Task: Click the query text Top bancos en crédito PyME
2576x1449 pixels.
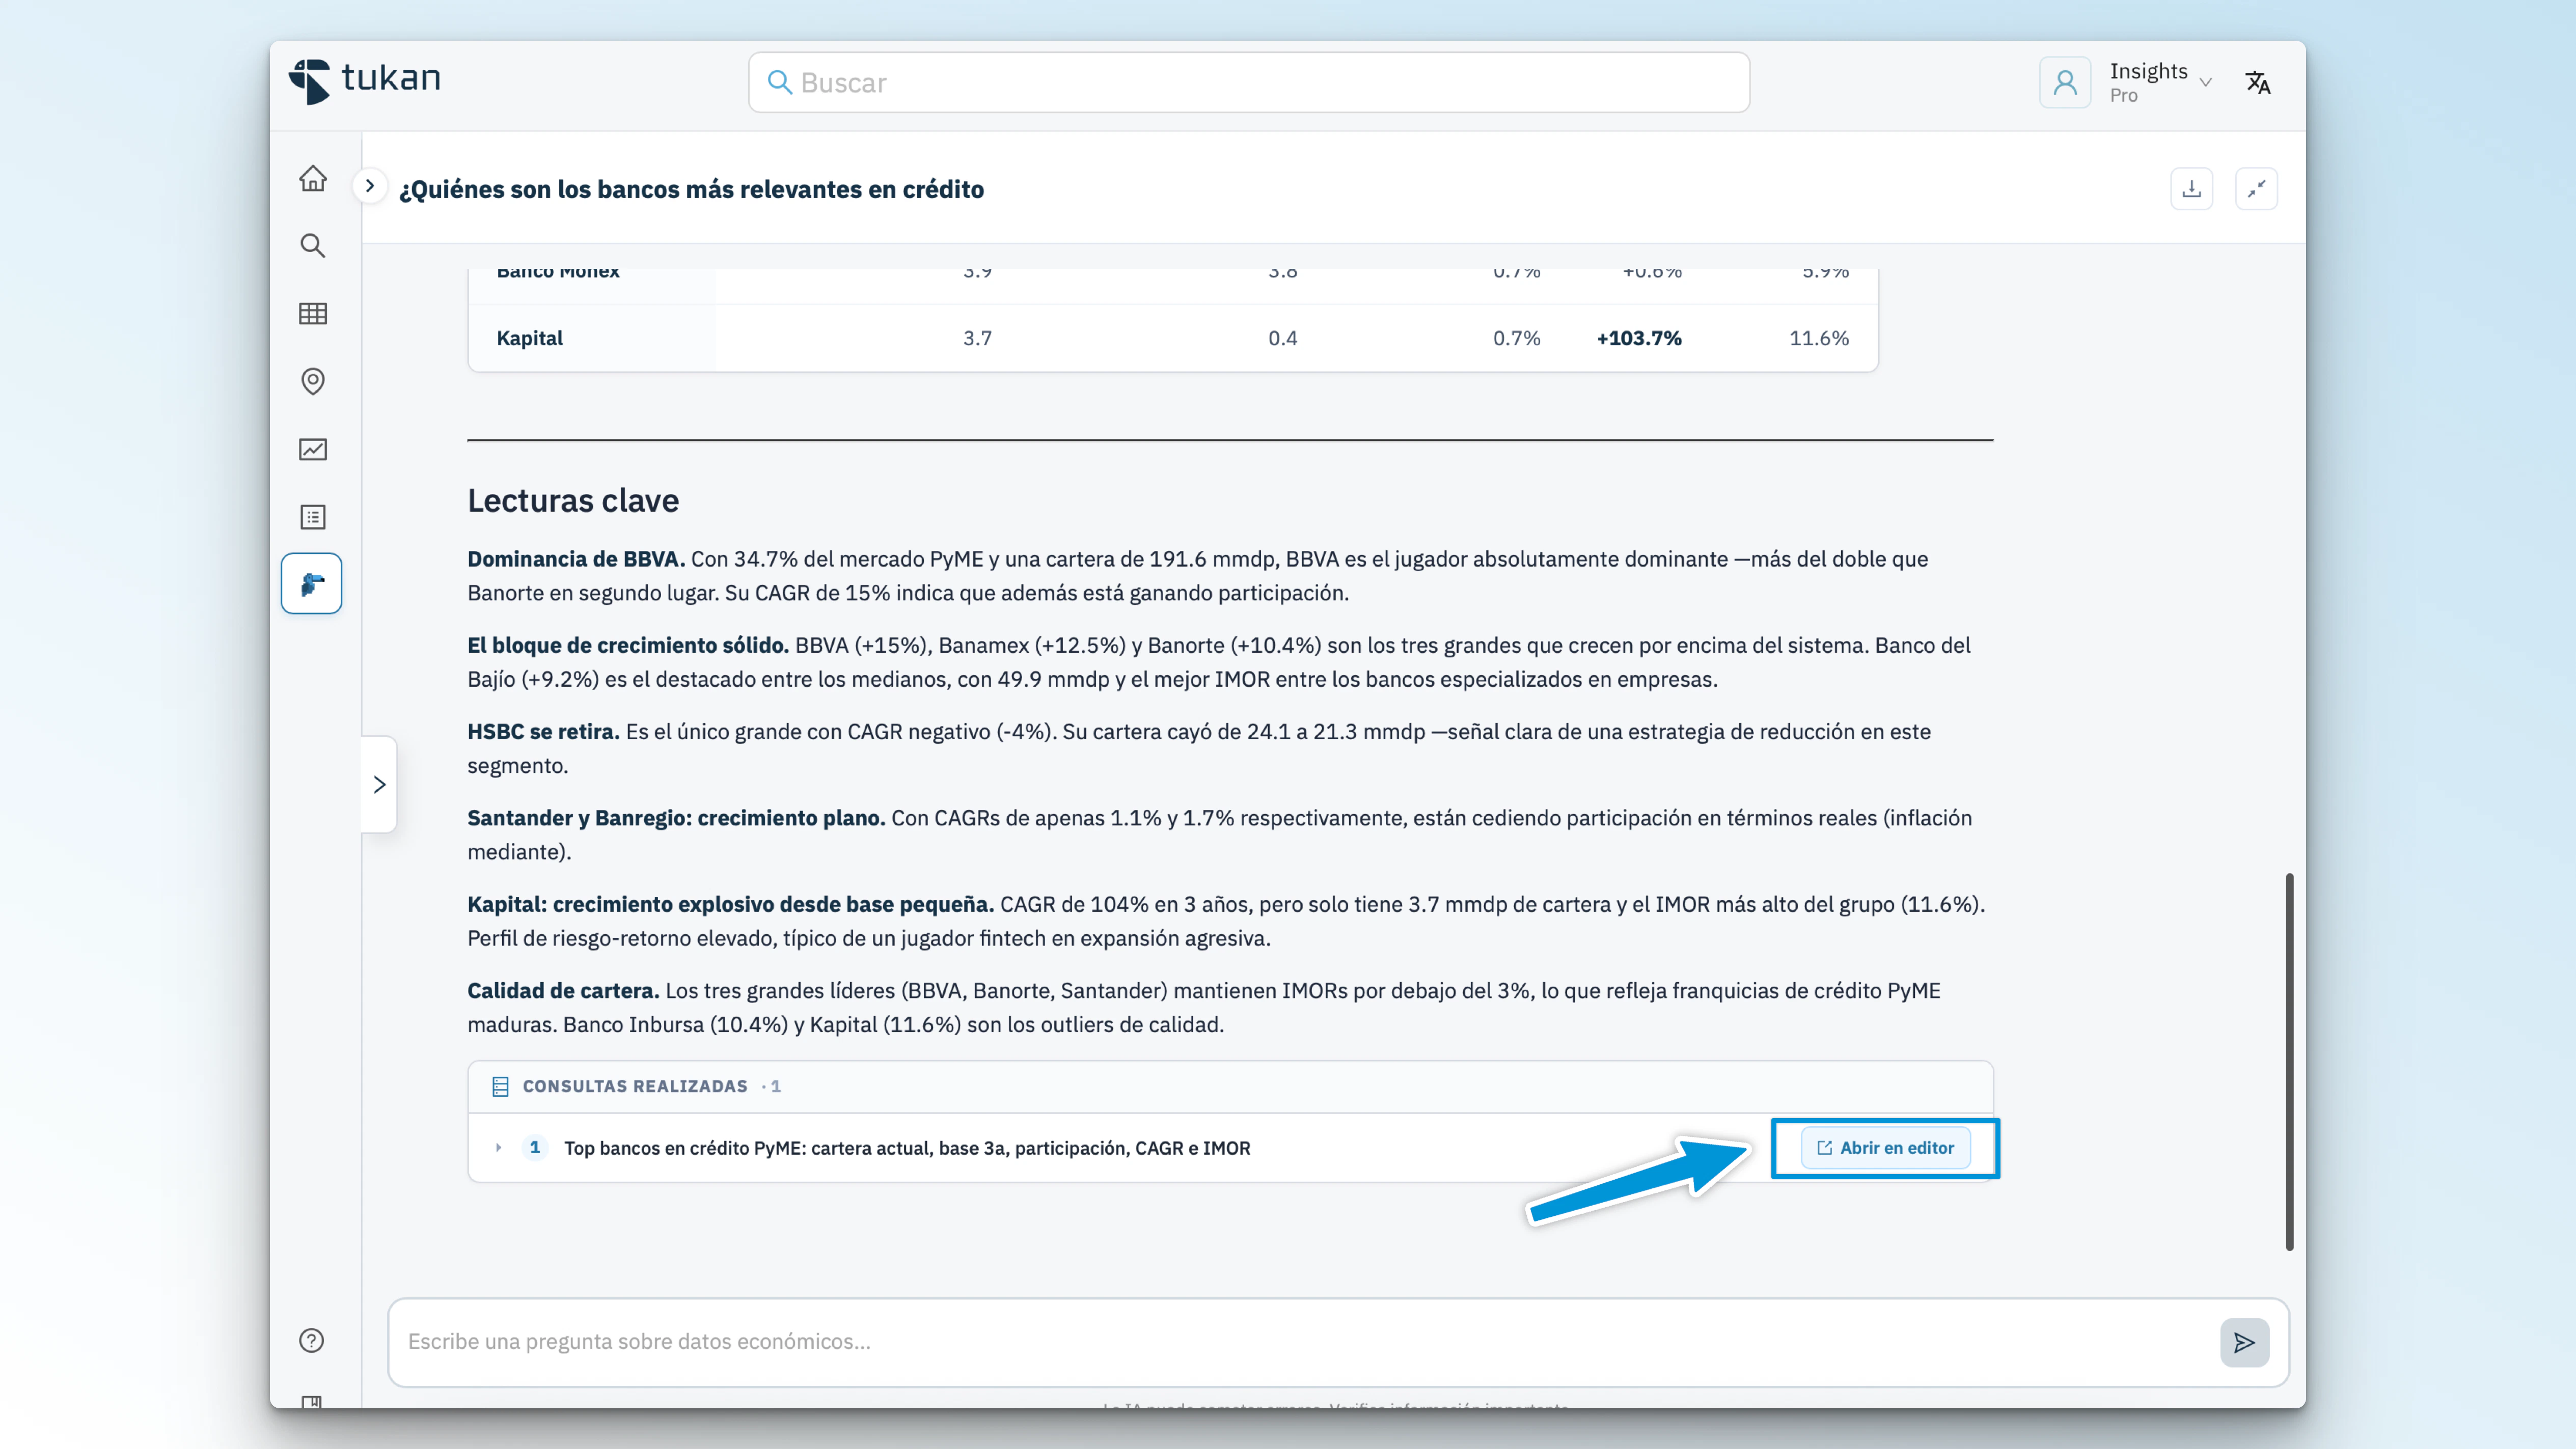Action: click(x=907, y=1148)
